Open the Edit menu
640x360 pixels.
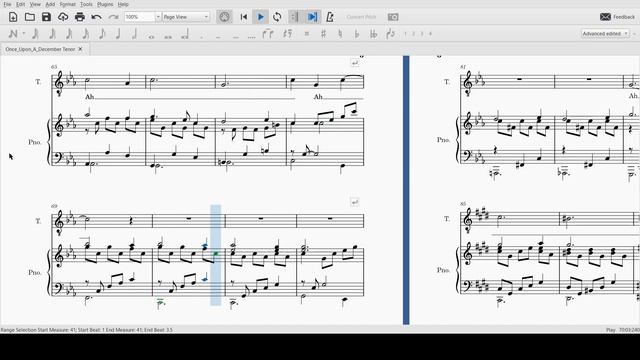[20, 4]
